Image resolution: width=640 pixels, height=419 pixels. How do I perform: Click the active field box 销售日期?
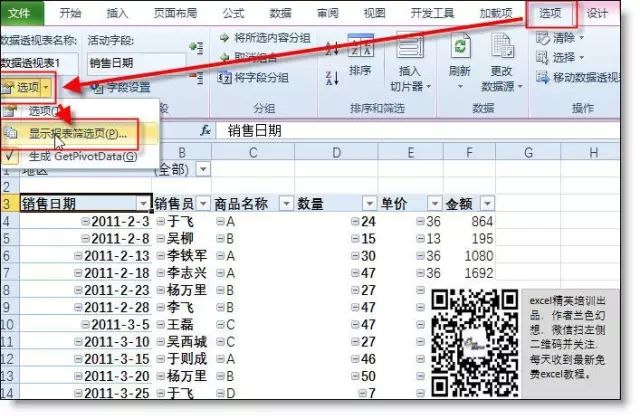(136, 63)
